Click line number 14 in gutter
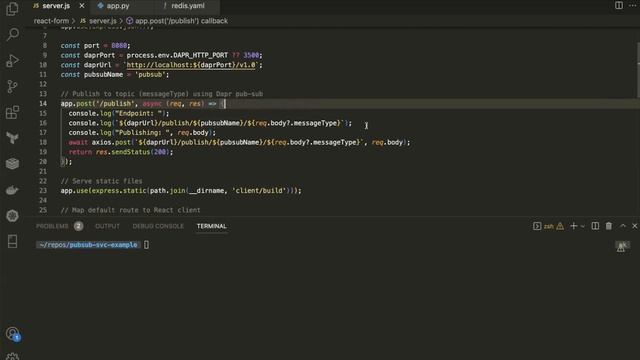Screen dimensions: 640x360 [x=43, y=104]
